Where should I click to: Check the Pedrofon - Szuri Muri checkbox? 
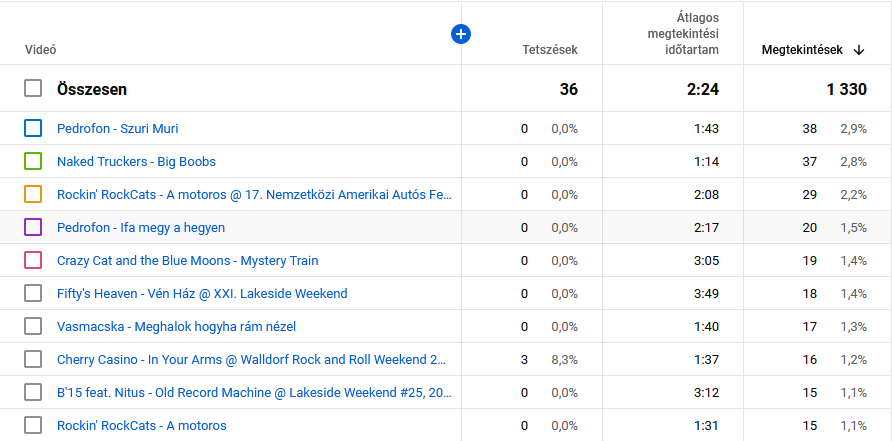point(33,128)
